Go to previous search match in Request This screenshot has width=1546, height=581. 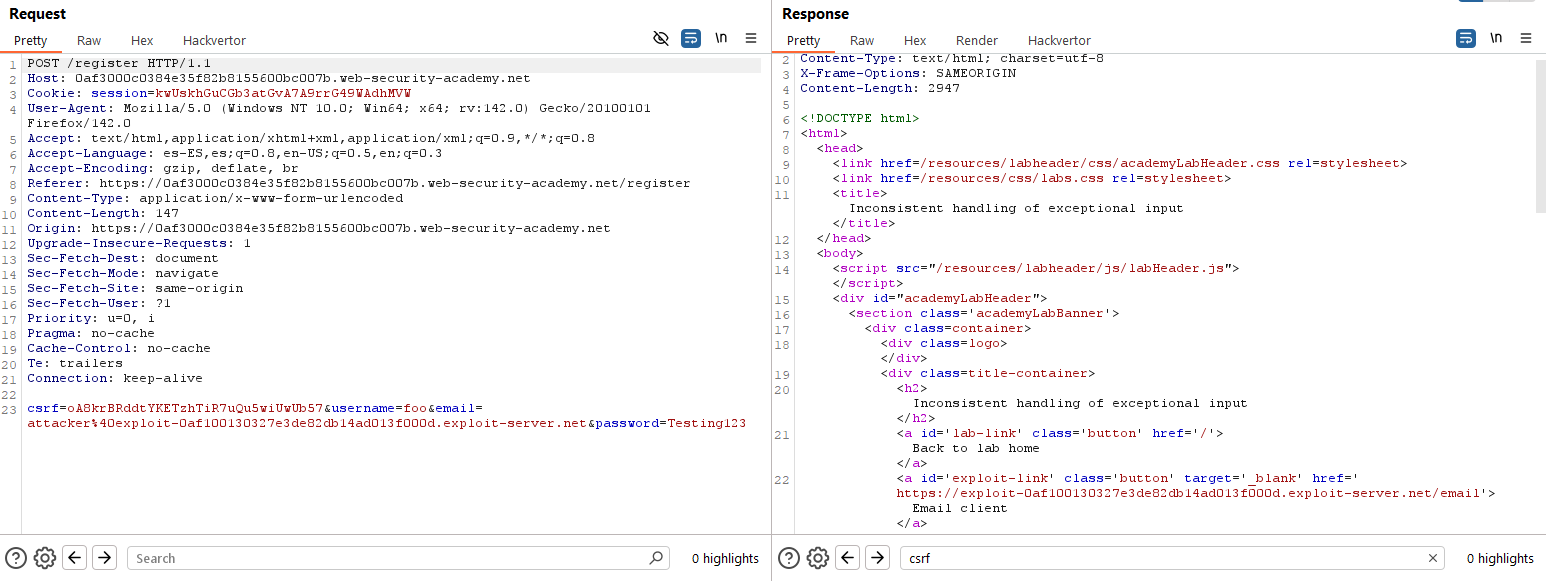click(x=75, y=558)
